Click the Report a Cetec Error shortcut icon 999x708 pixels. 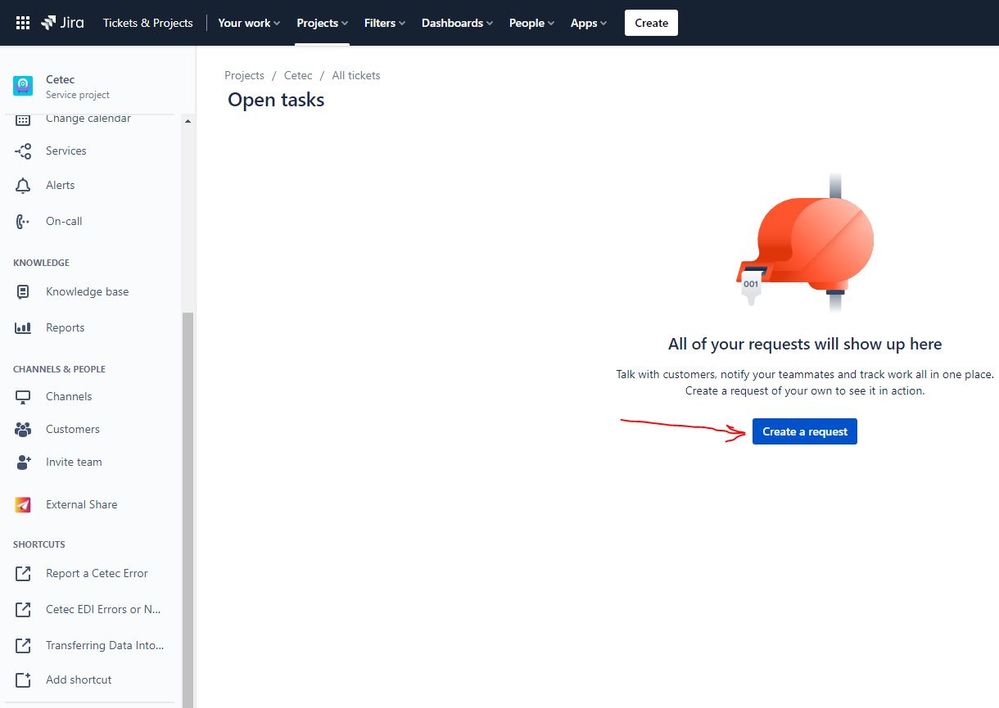[23, 574]
